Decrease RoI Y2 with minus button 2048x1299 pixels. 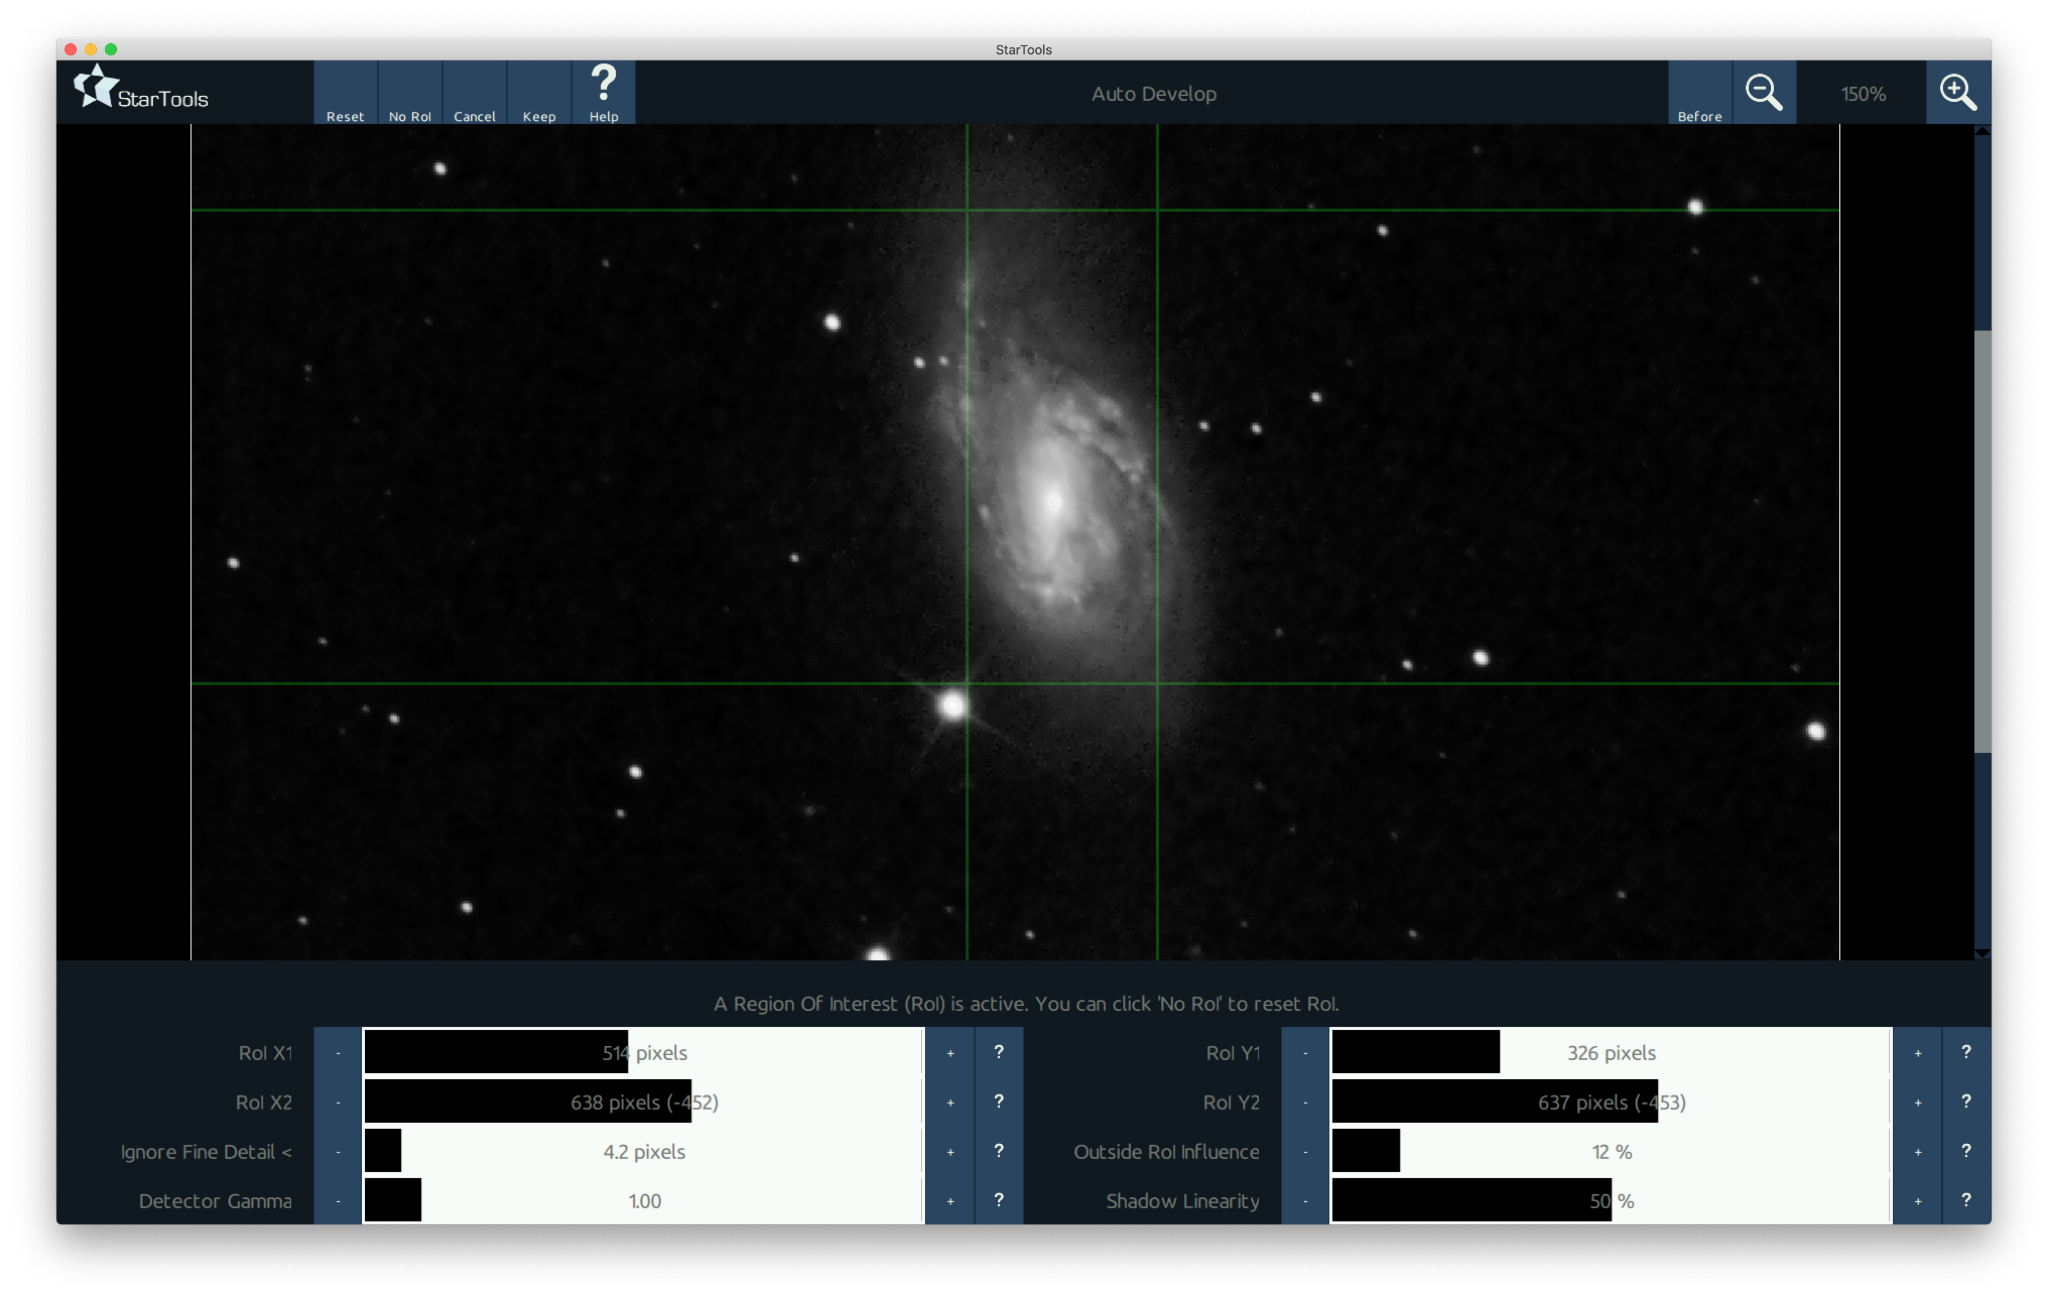1305,1102
